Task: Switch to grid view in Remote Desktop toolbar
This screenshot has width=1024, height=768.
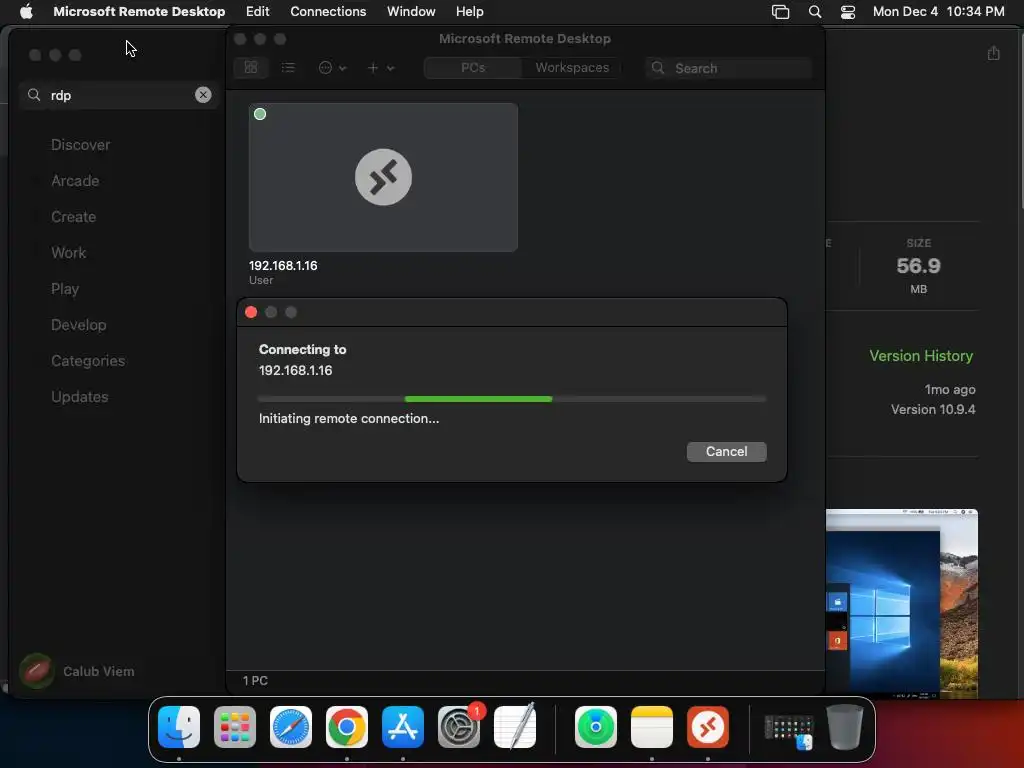Action: tap(251, 67)
